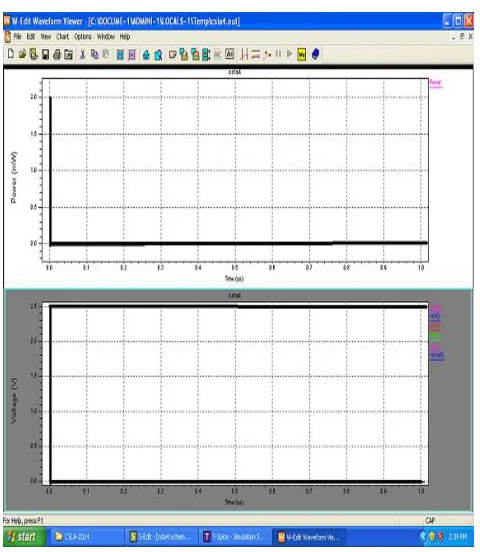Image resolution: width=480 pixels, height=552 pixels.
Task: Click the Play/resume arrow icon
Action: point(289,54)
